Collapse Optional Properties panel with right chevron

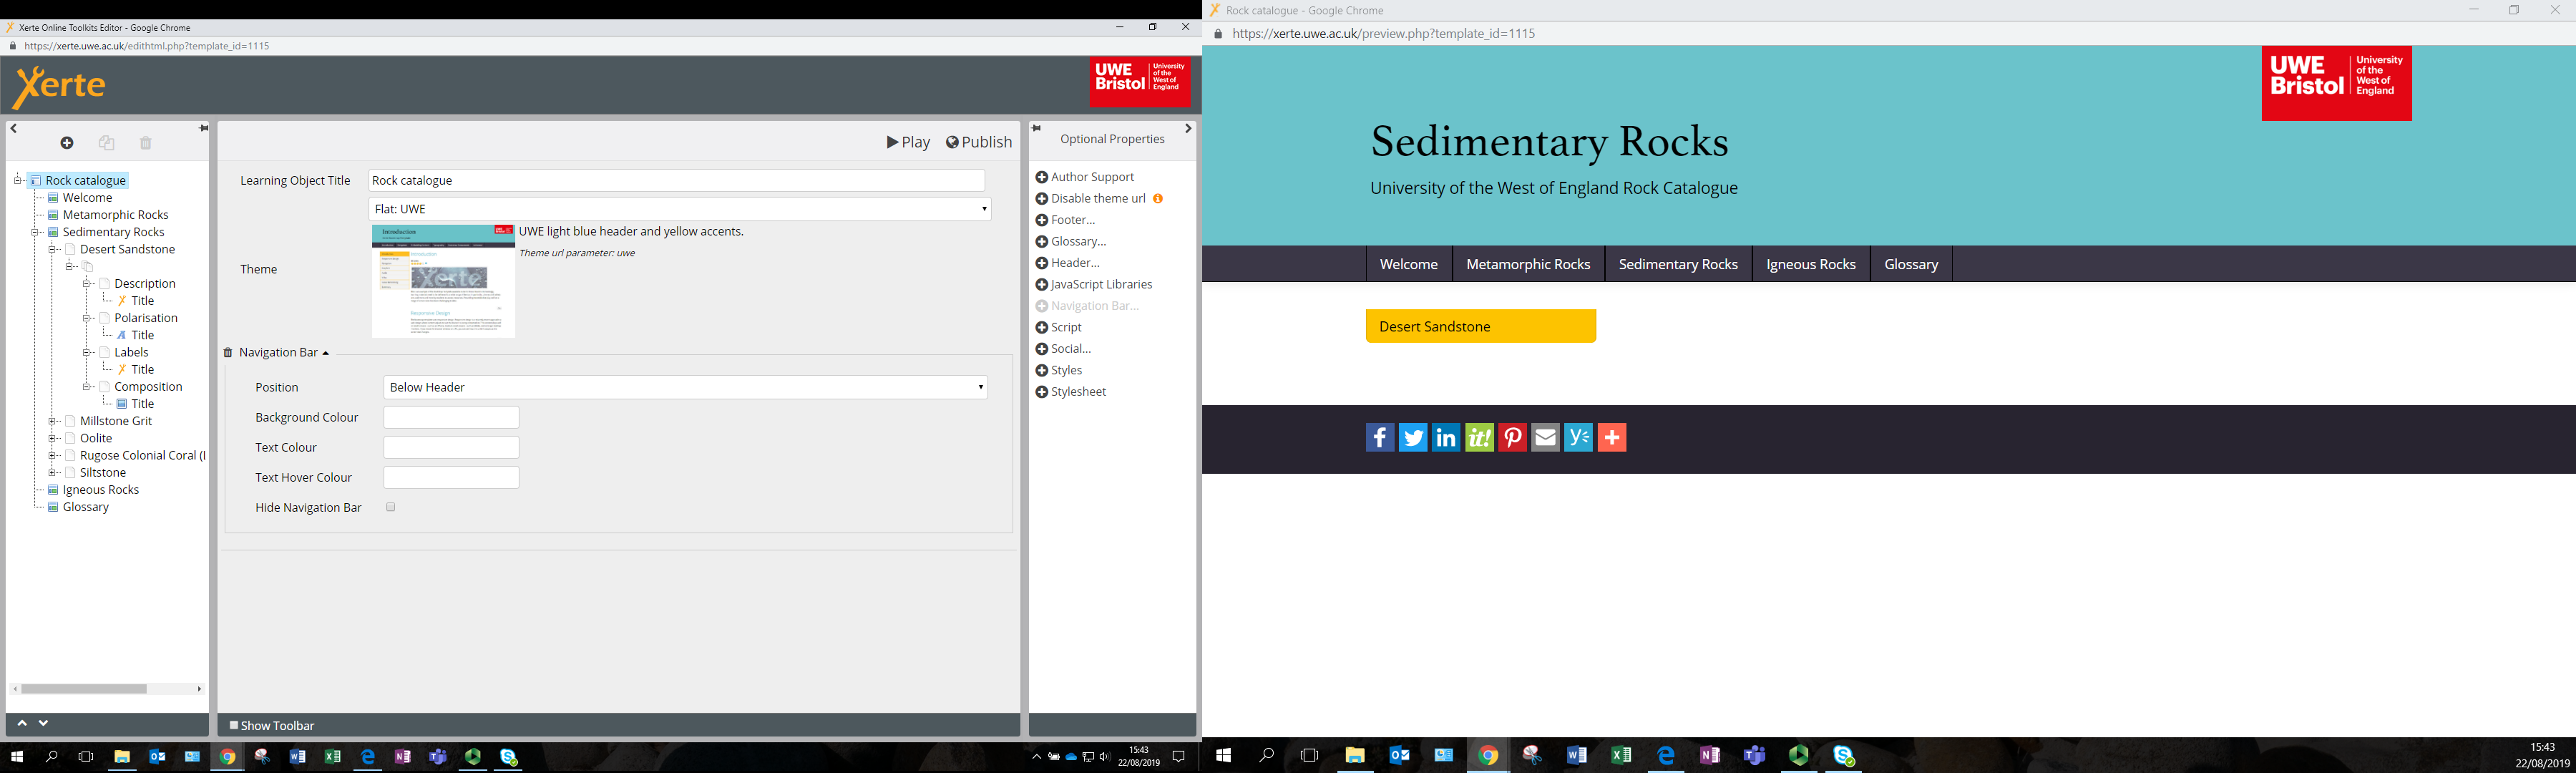(x=1187, y=128)
